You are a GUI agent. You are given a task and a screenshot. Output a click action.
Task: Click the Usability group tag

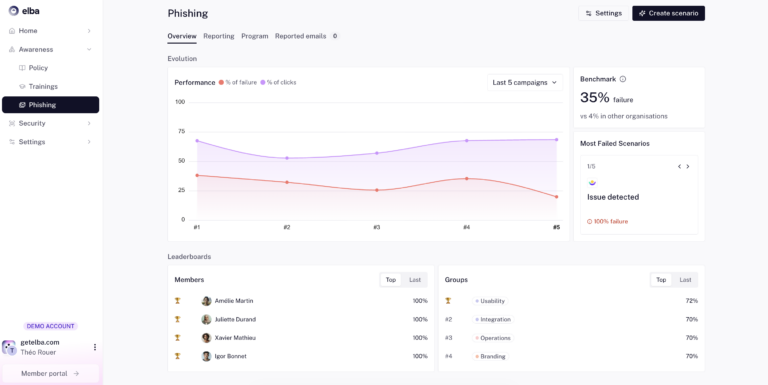point(489,301)
